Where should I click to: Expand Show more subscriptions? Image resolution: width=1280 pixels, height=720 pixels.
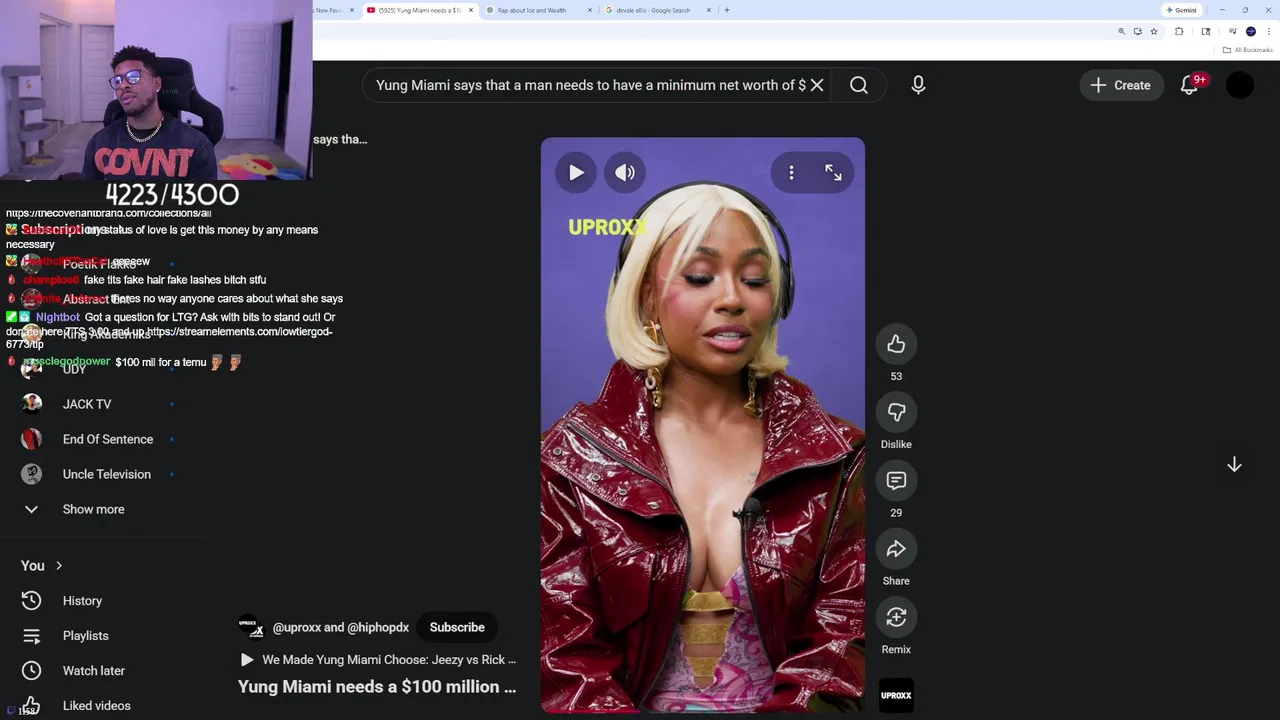pos(93,509)
